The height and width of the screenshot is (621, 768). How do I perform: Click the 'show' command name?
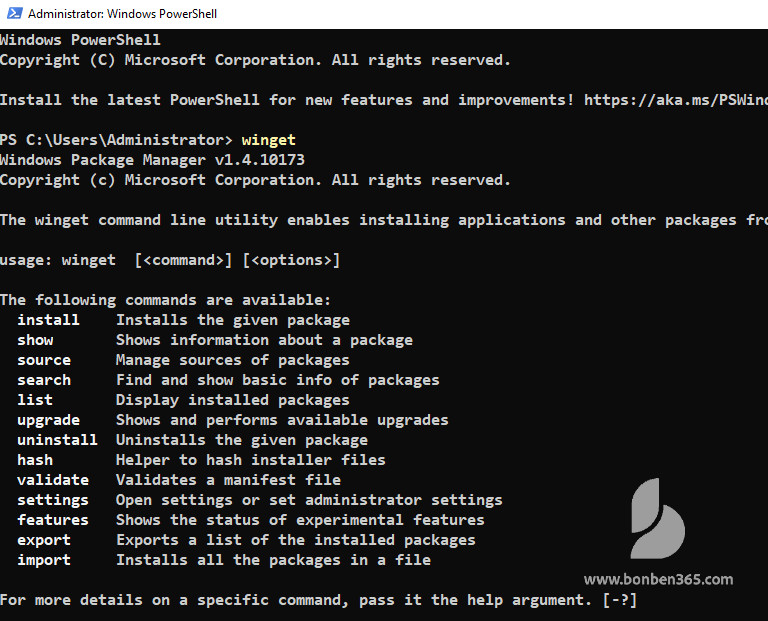35,340
